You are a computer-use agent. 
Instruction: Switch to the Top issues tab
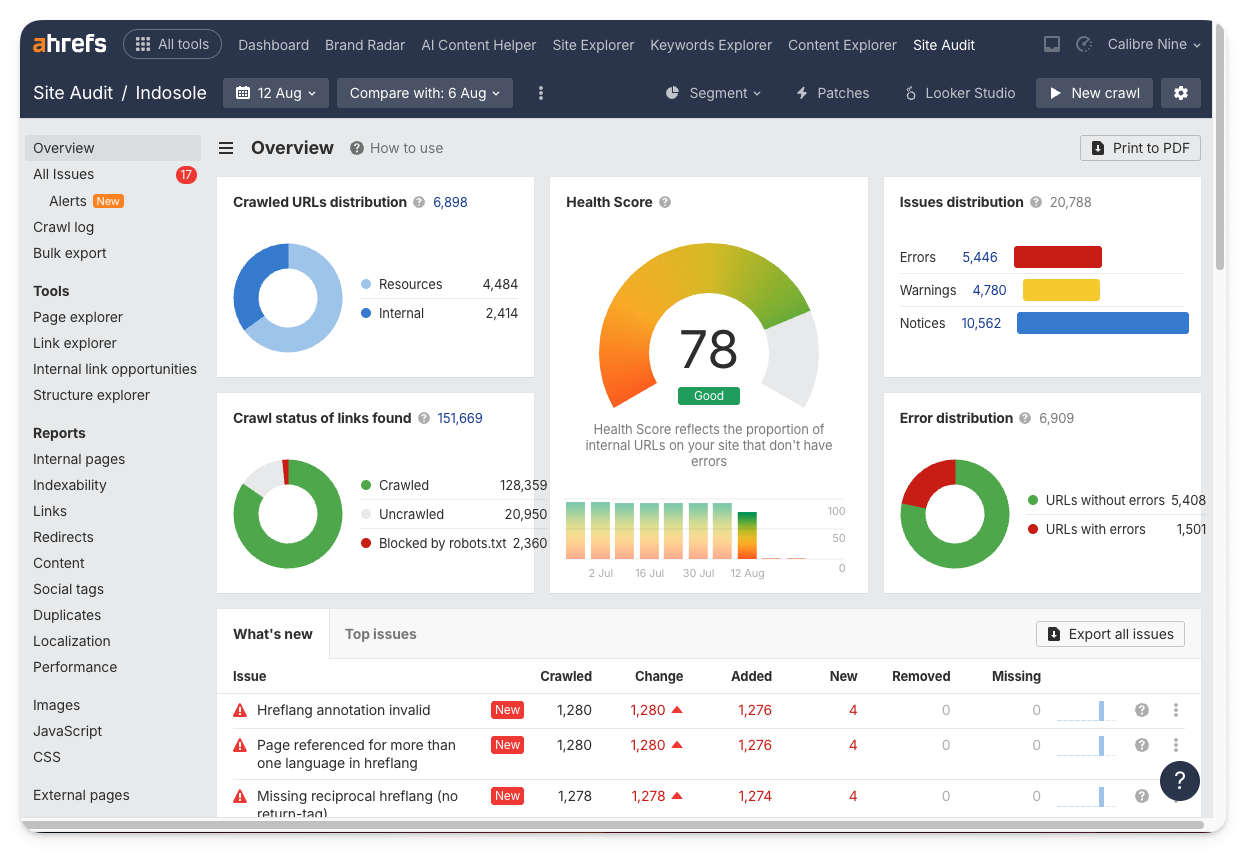coord(380,634)
